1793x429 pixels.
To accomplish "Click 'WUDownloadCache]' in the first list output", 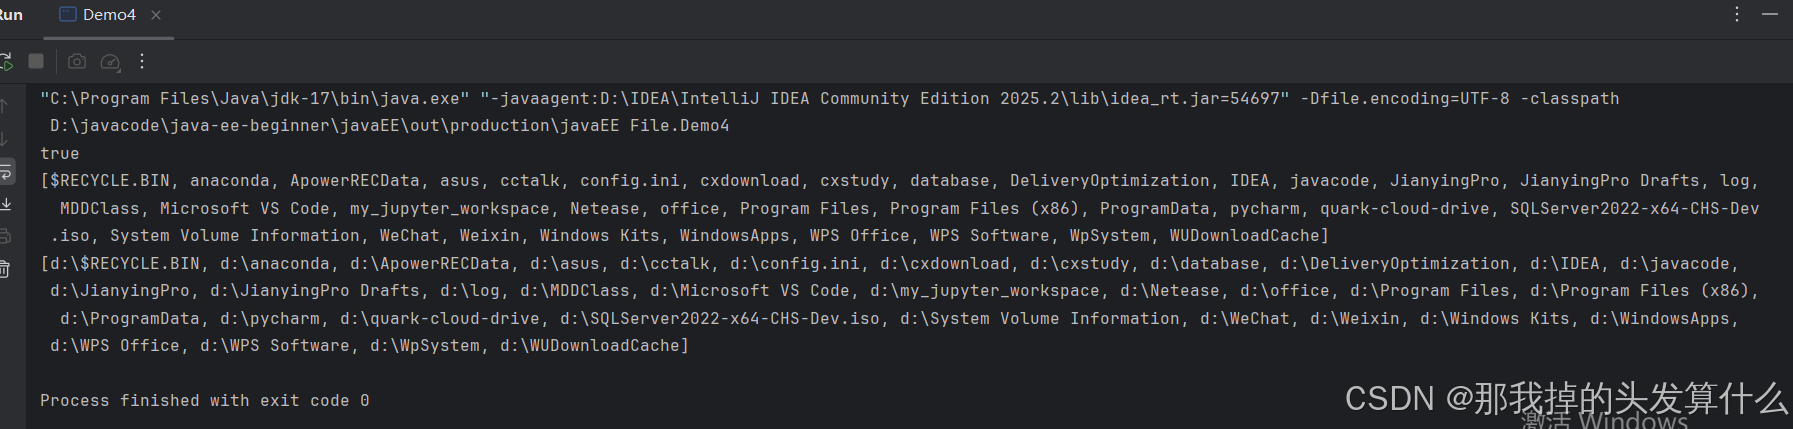I will tap(1250, 235).
